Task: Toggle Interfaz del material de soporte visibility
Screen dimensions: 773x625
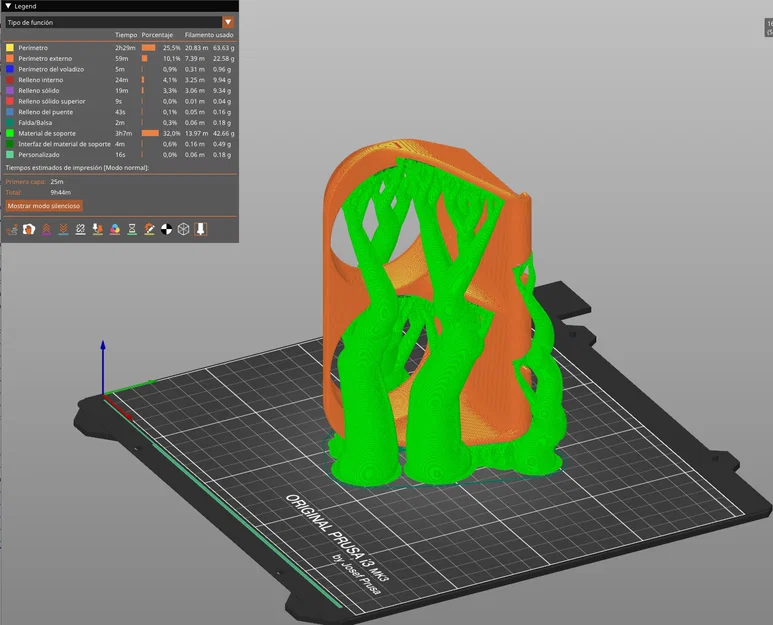Action: [x=120, y=144]
